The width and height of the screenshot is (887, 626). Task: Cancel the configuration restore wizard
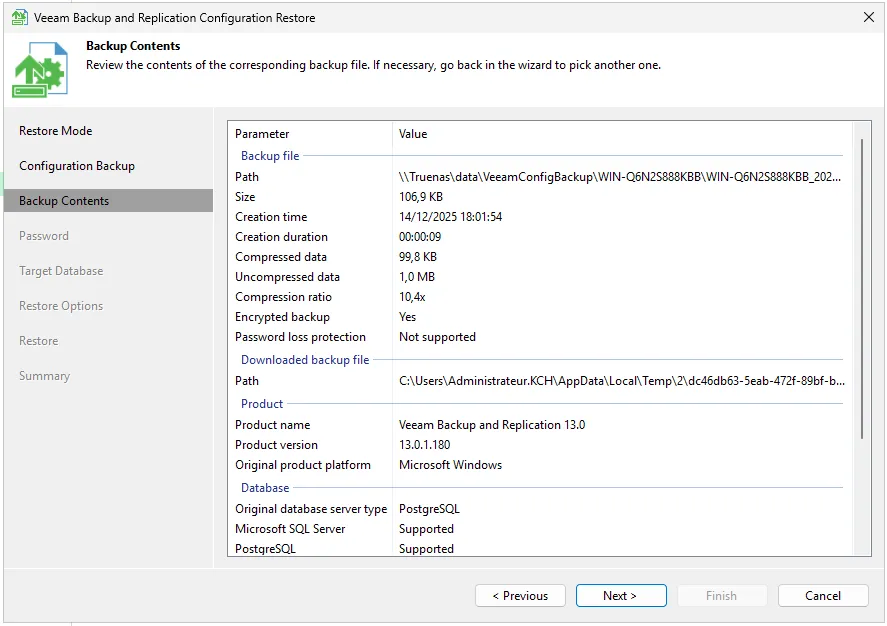(823, 596)
